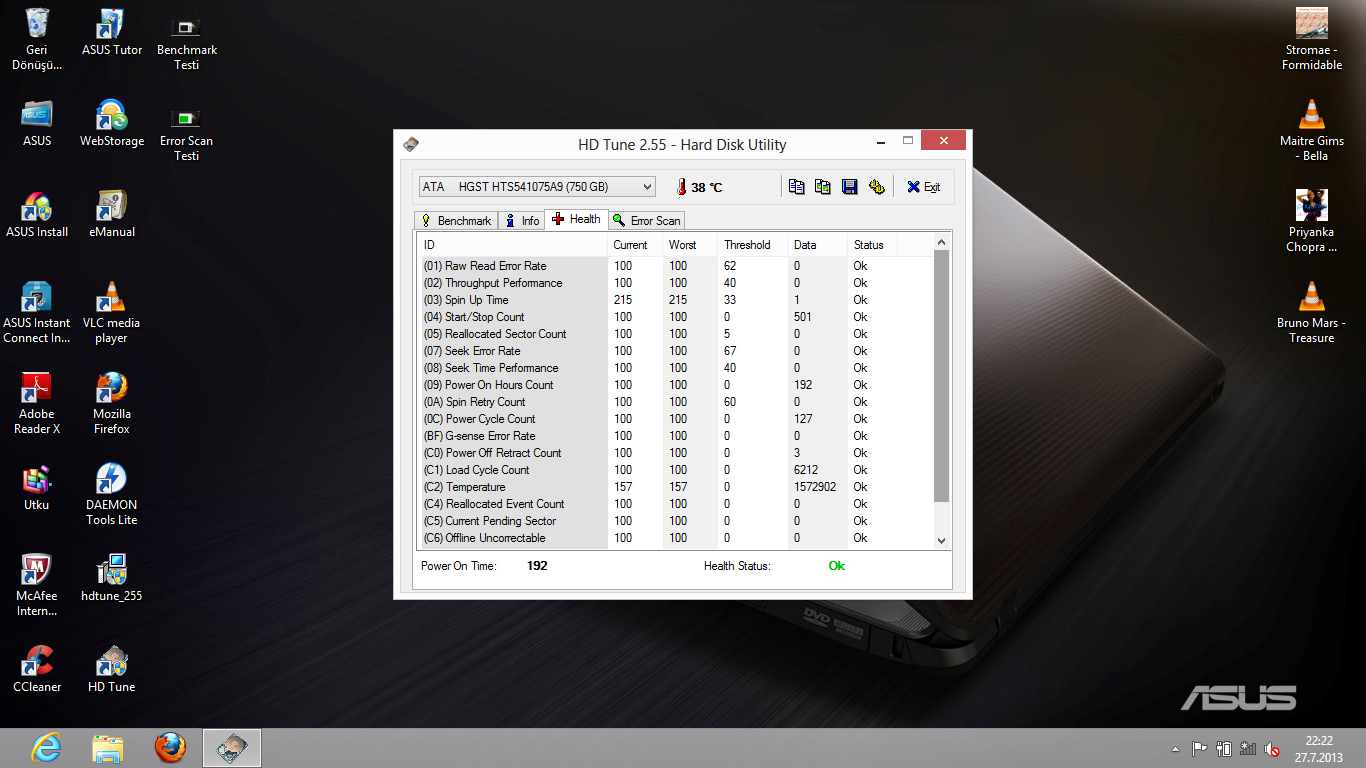Open the McAfee Internet Security shortcut
1366x768 pixels.
pyautogui.click(x=37, y=586)
